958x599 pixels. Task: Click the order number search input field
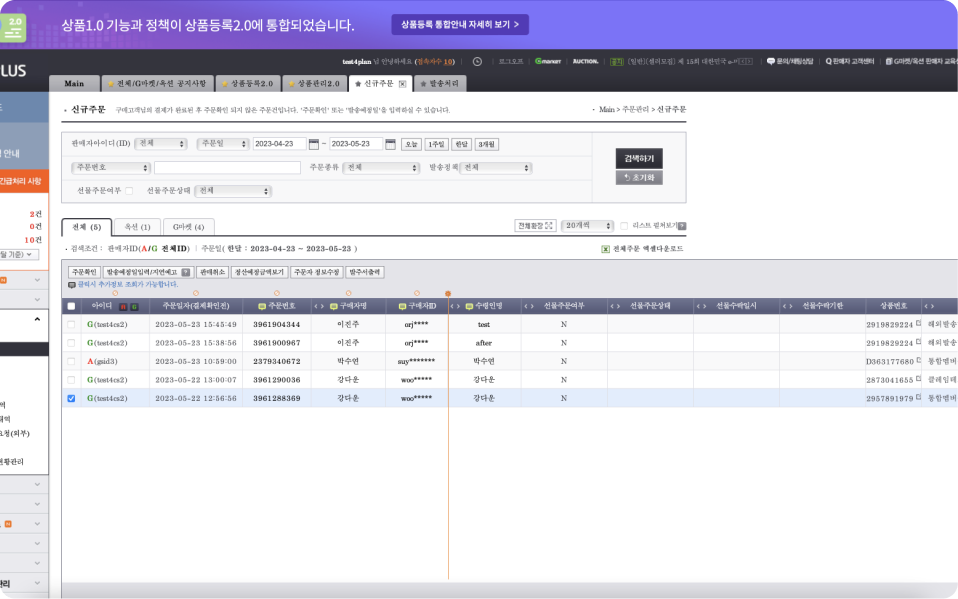[227, 168]
